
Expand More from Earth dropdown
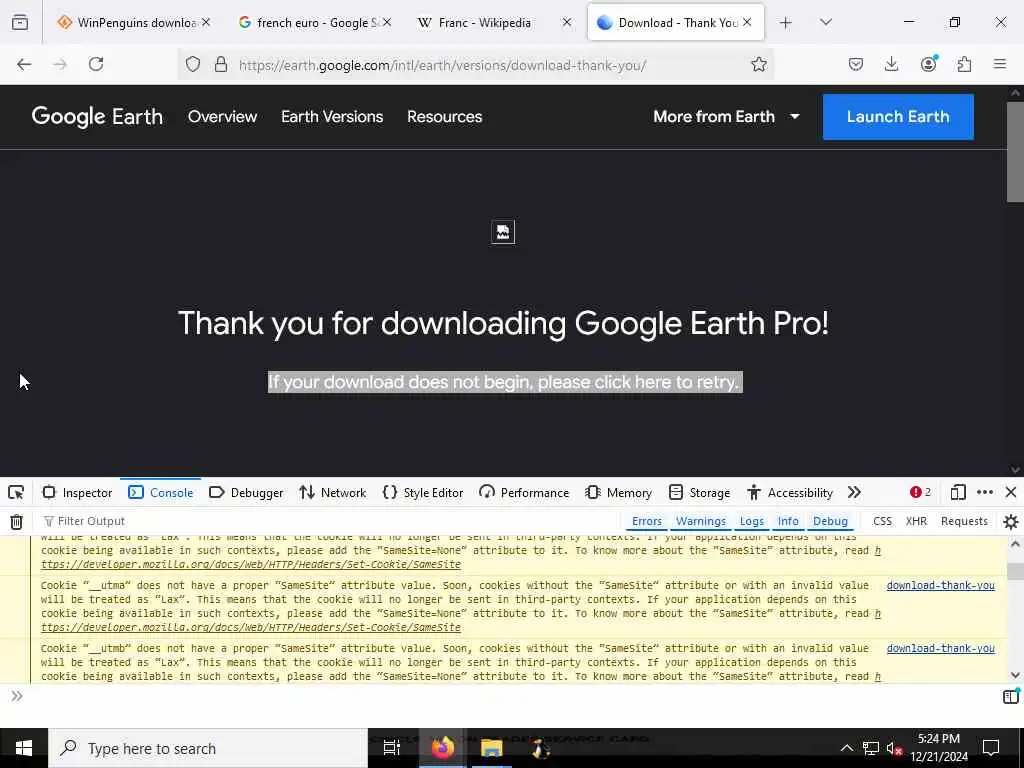coord(726,116)
